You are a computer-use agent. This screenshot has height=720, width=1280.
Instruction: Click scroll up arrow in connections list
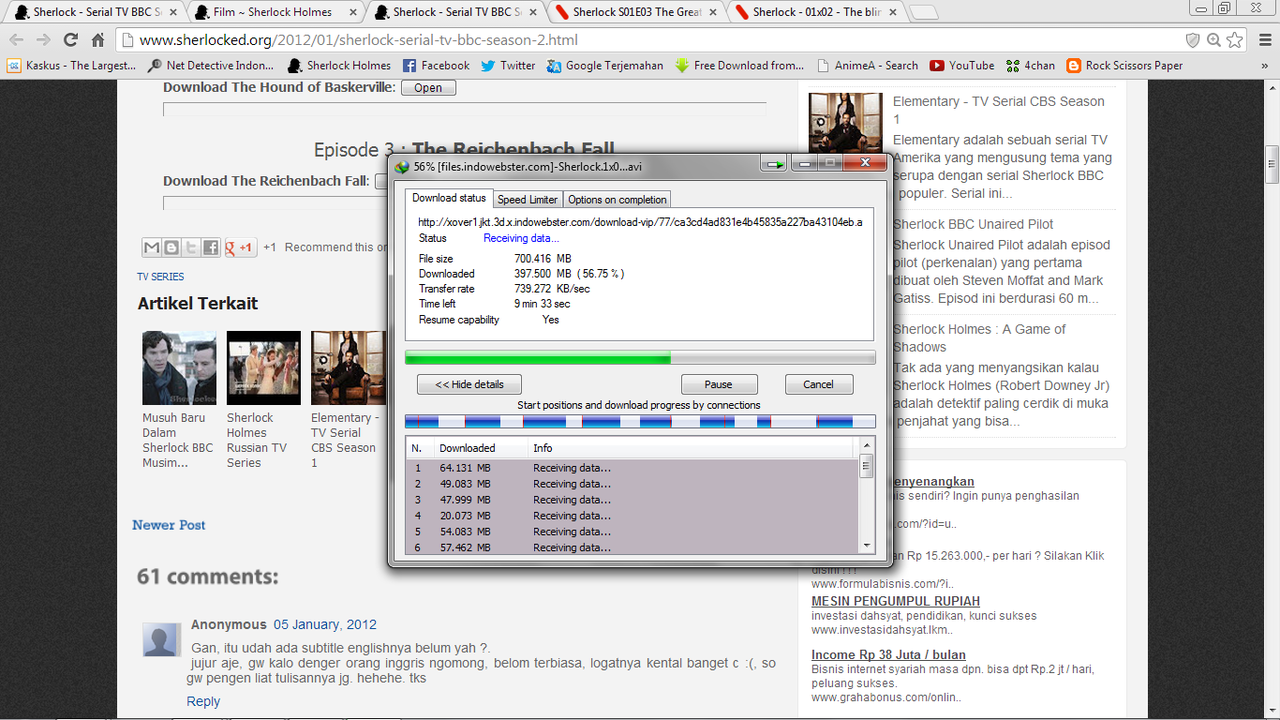(x=866, y=446)
